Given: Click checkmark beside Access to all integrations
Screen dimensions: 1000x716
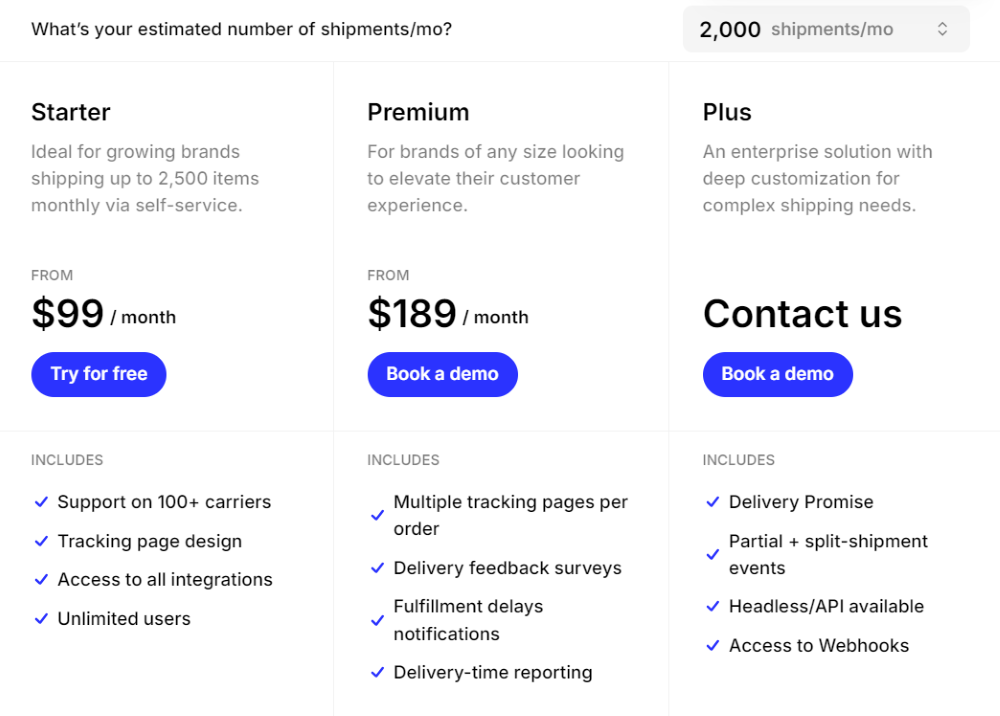Looking at the screenshot, I should pos(41,580).
